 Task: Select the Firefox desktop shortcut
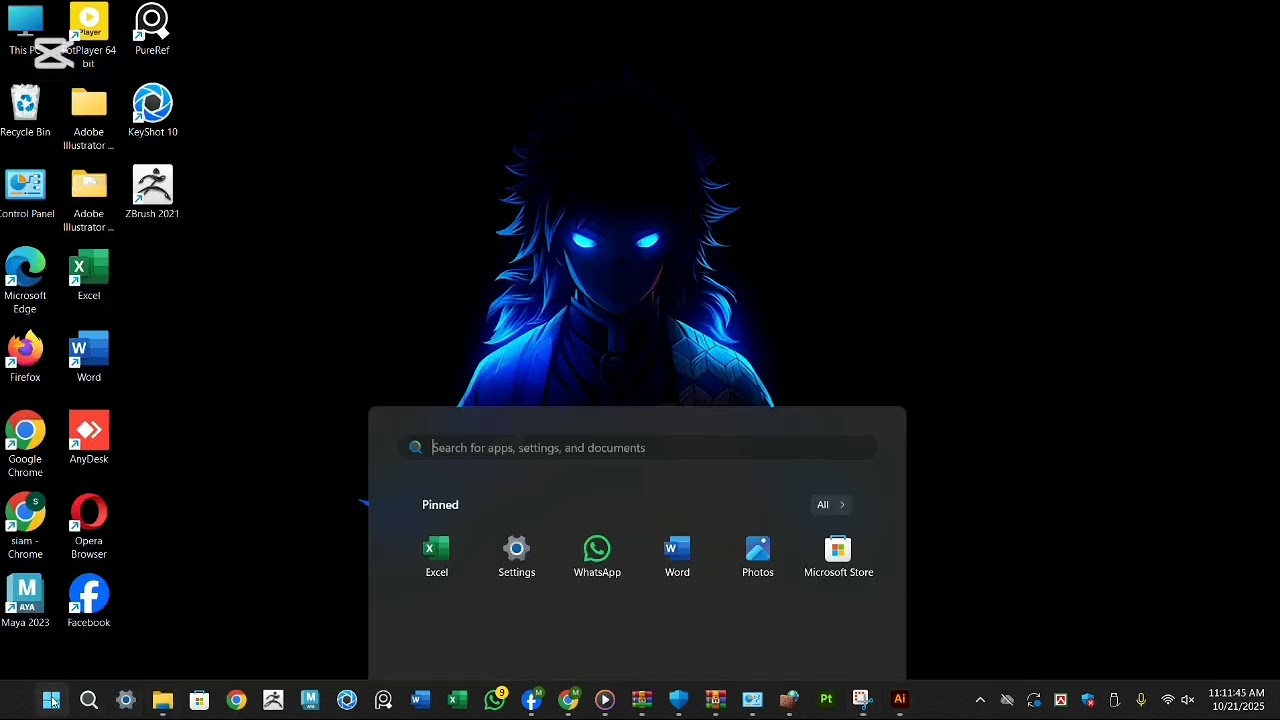tap(25, 357)
